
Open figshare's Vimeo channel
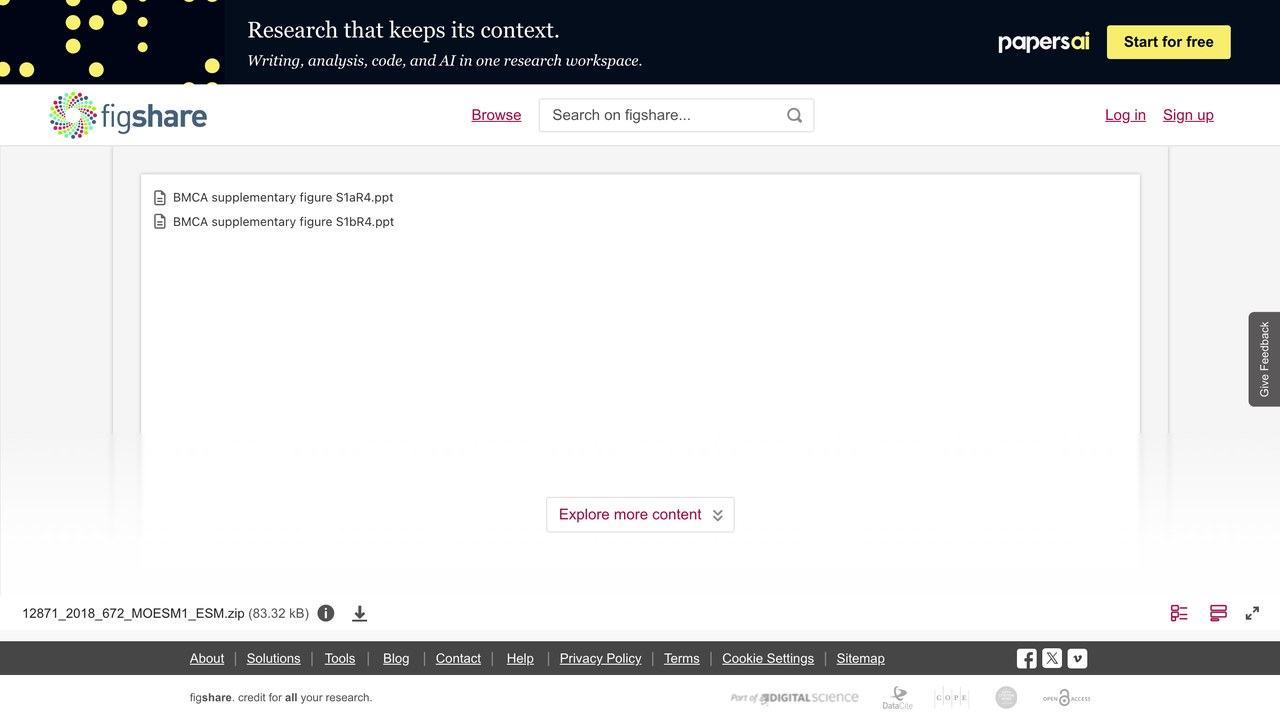click(x=1077, y=658)
